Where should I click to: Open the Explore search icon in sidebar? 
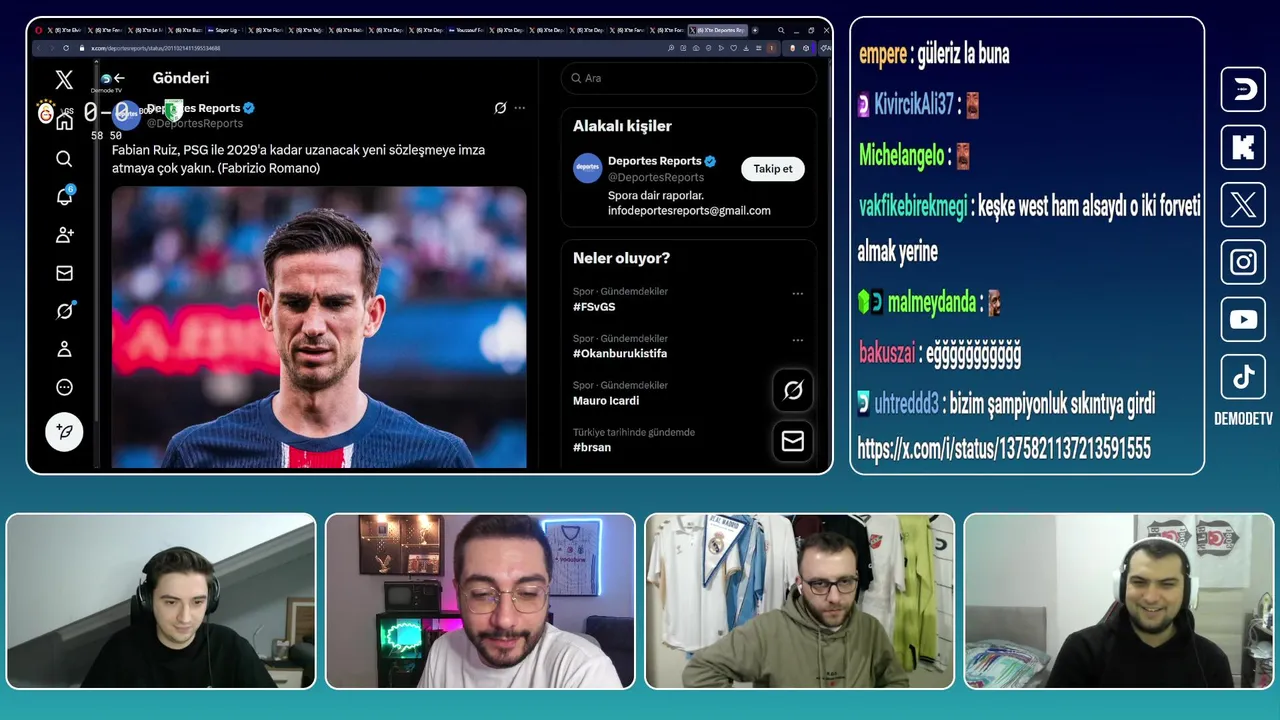(x=64, y=159)
